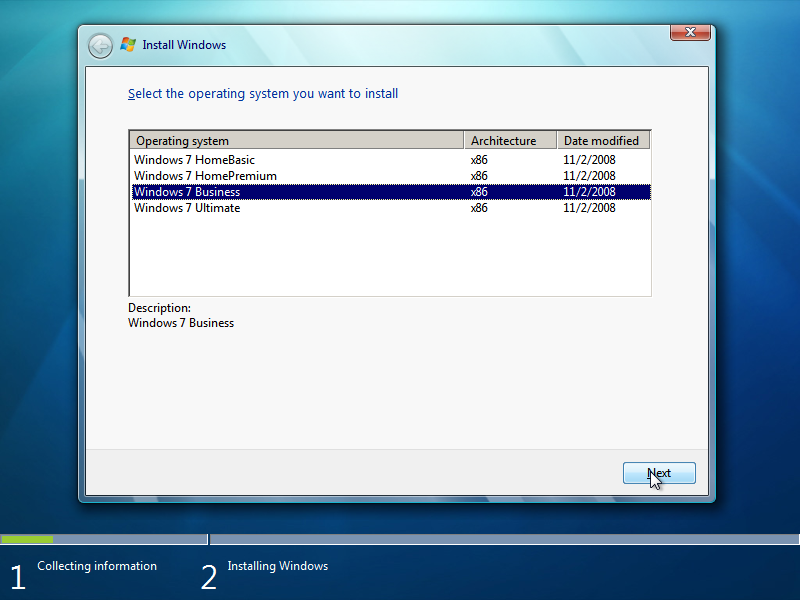
Task: Pick Windows 7 Ultimate edition
Action: (x=187, y=208)
